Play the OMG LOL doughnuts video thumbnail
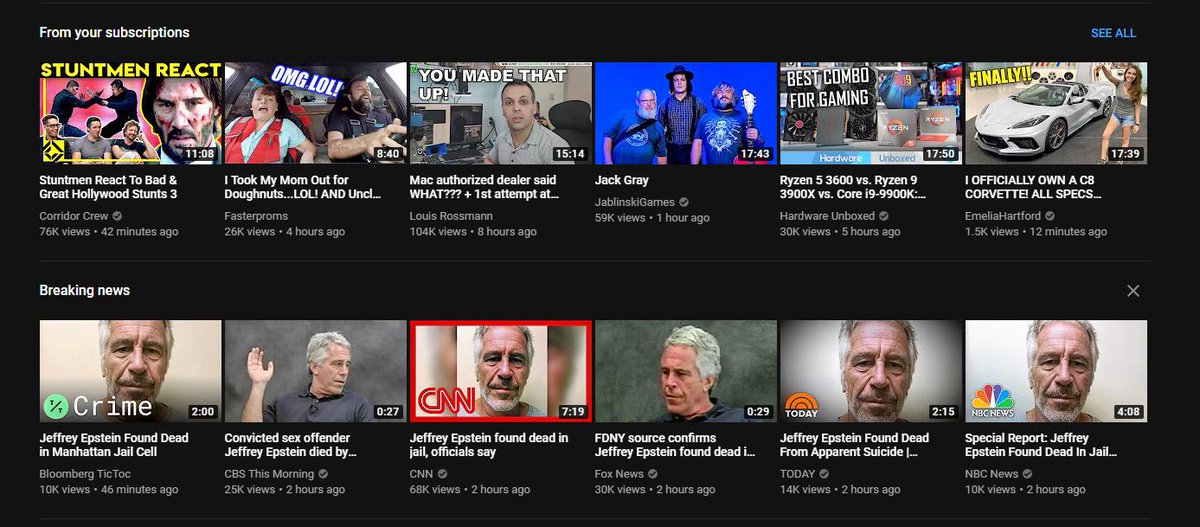The width and height of the screenshot is (1200, 527). (315, 113)
